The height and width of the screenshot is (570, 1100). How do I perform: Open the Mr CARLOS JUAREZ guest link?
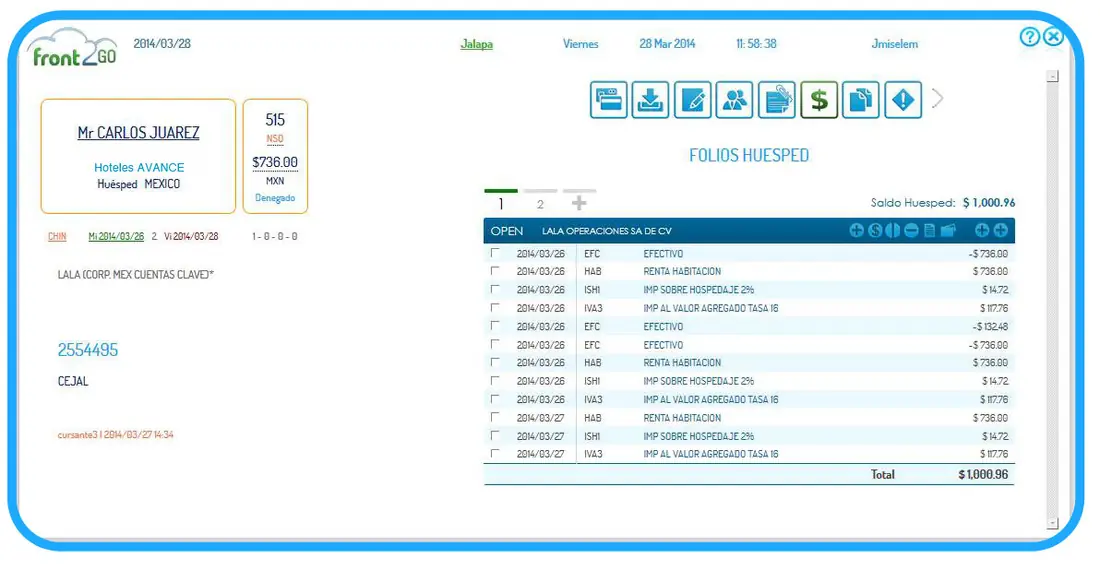pyautogui.click(x=138, y=133)
